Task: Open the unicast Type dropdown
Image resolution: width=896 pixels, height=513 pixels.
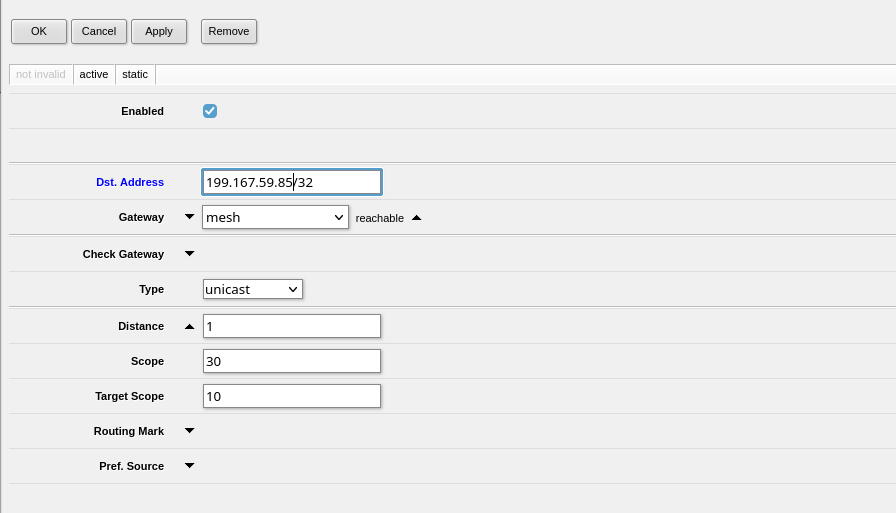Action: click(253, 289)
